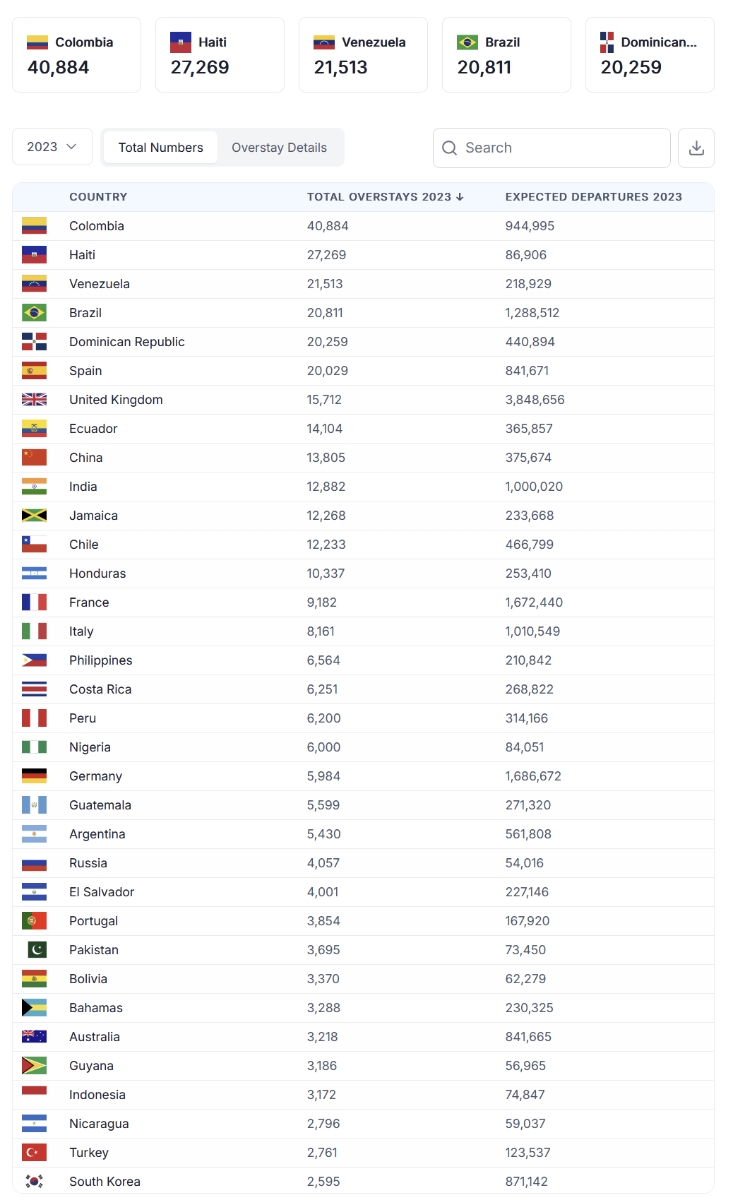733x1200 pixels.
Task: Select the Spain table row
Action: (x=363, y=371)
